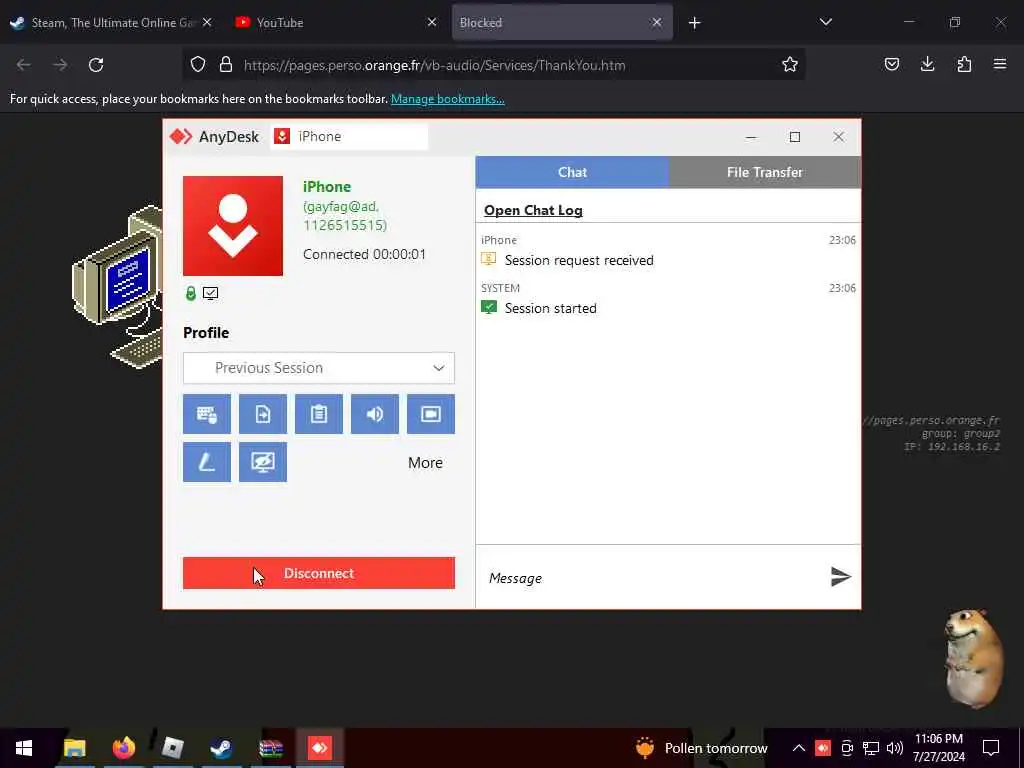Open Roblox from the taskbar

172,748
